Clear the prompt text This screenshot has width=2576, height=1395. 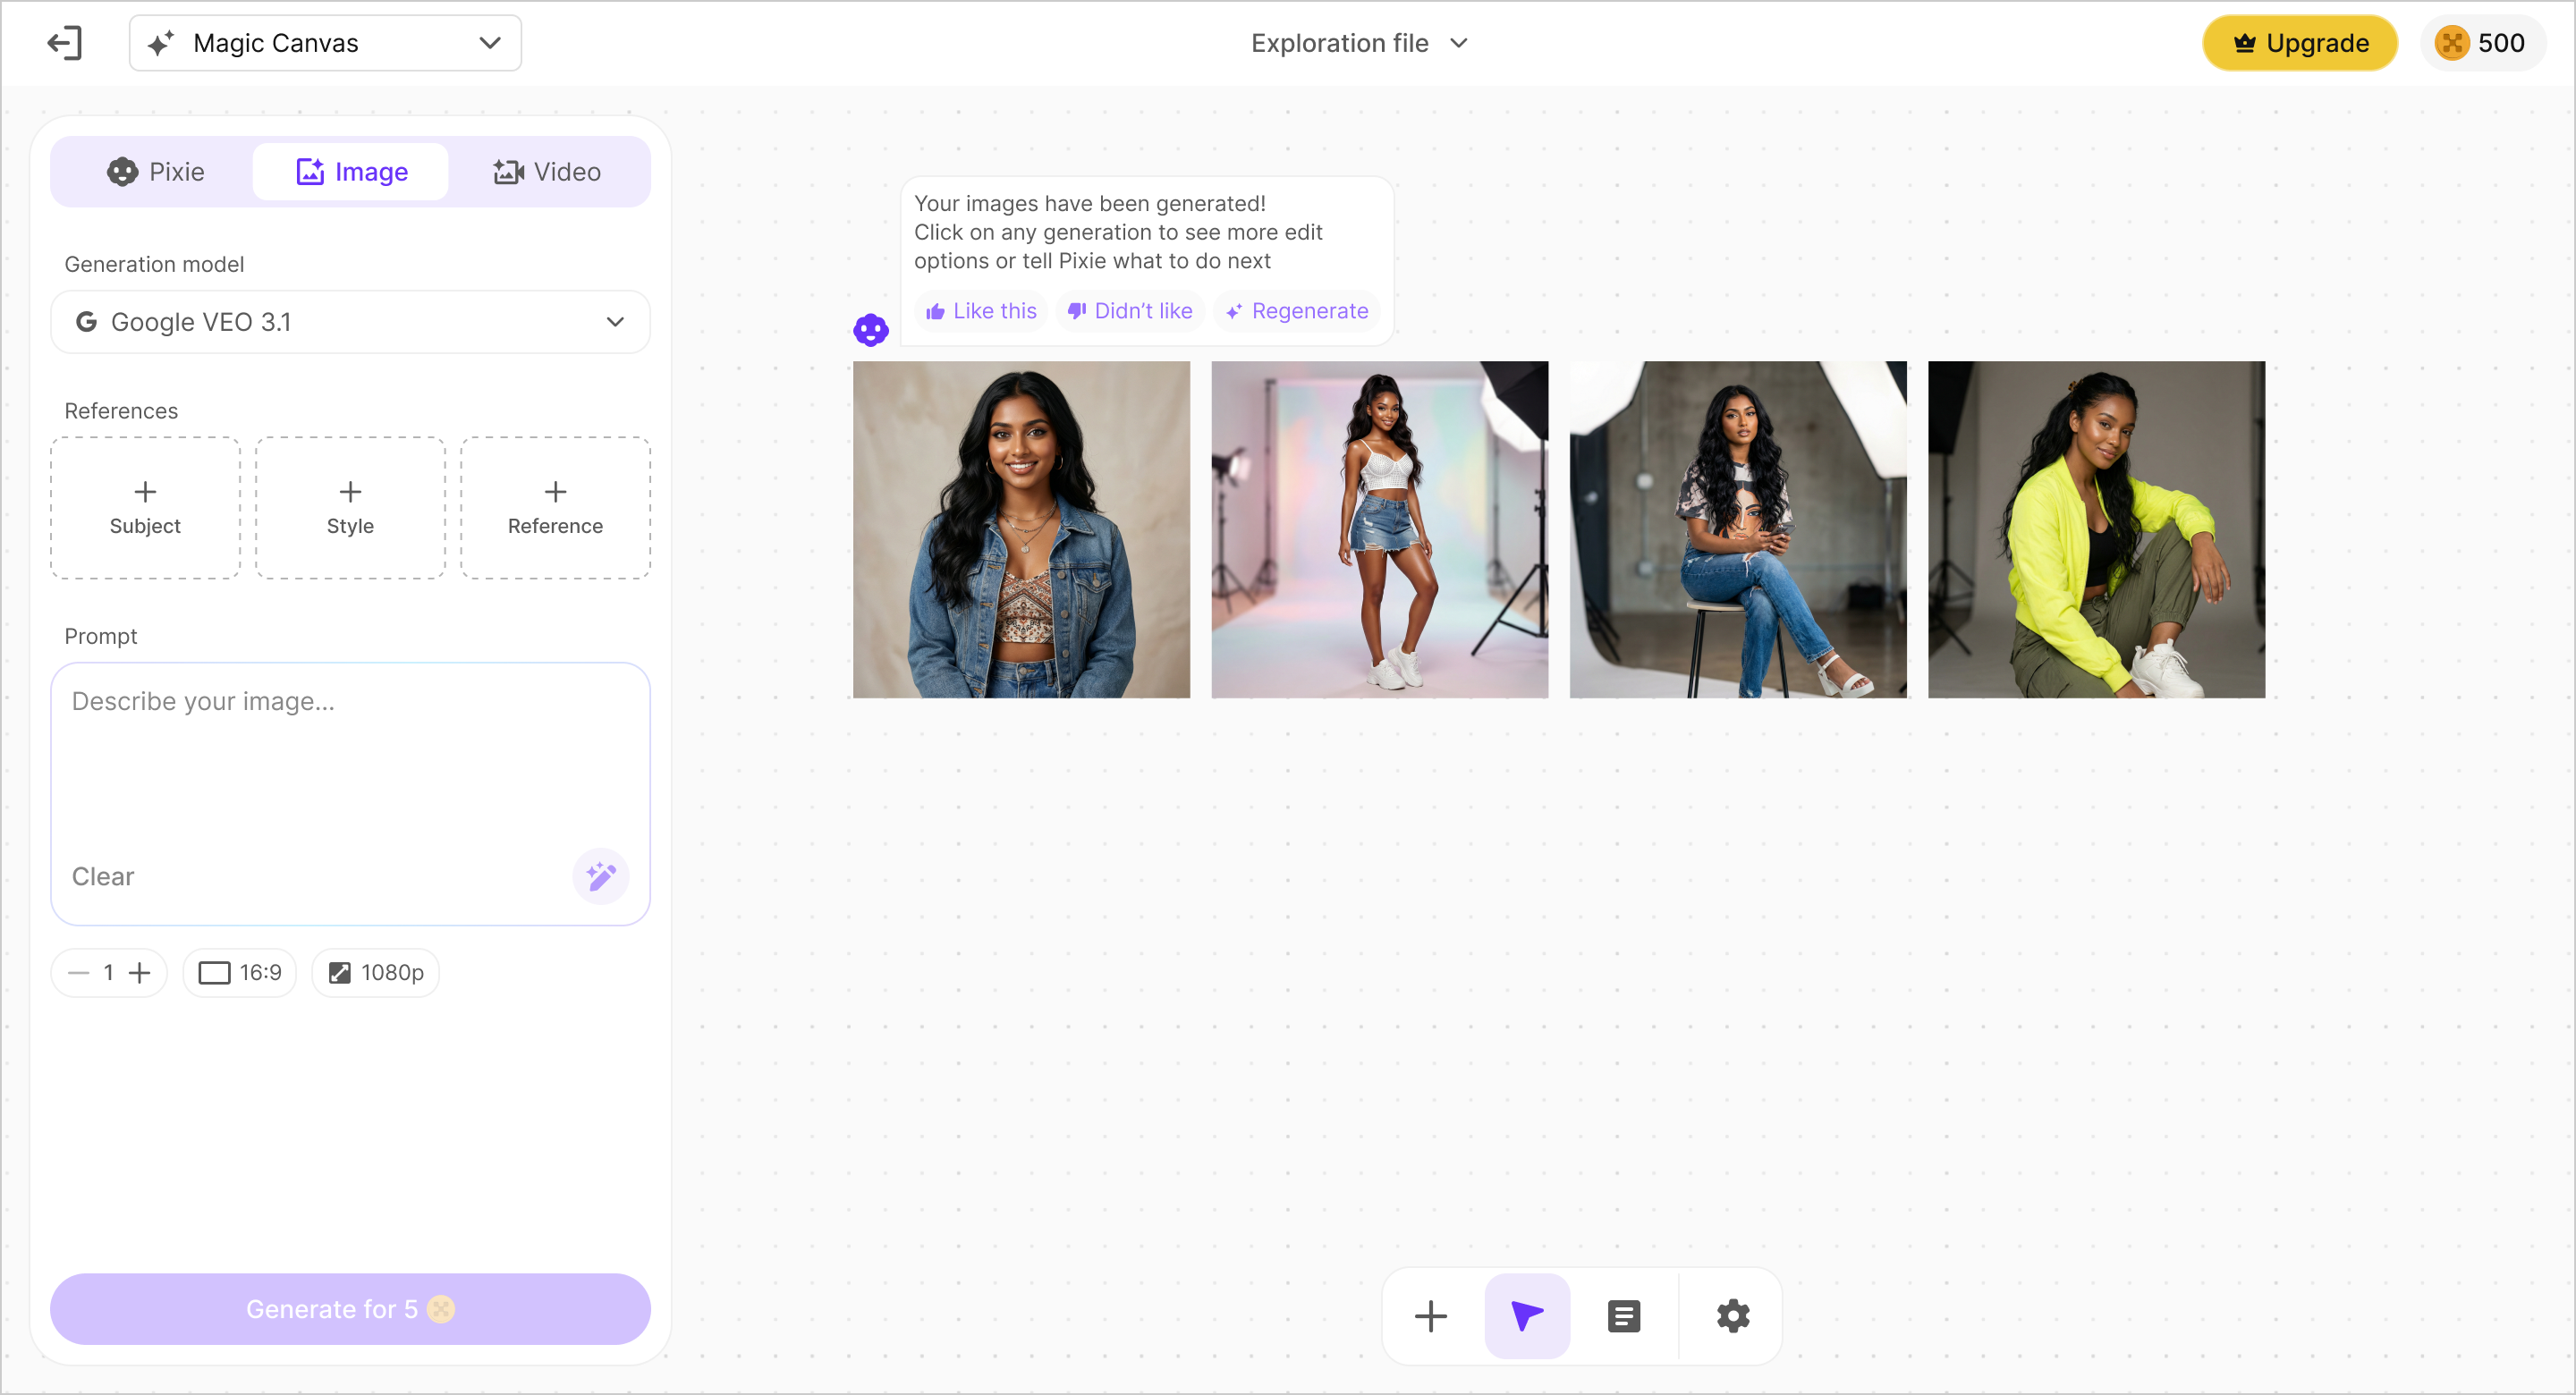[x=103, y=876]
